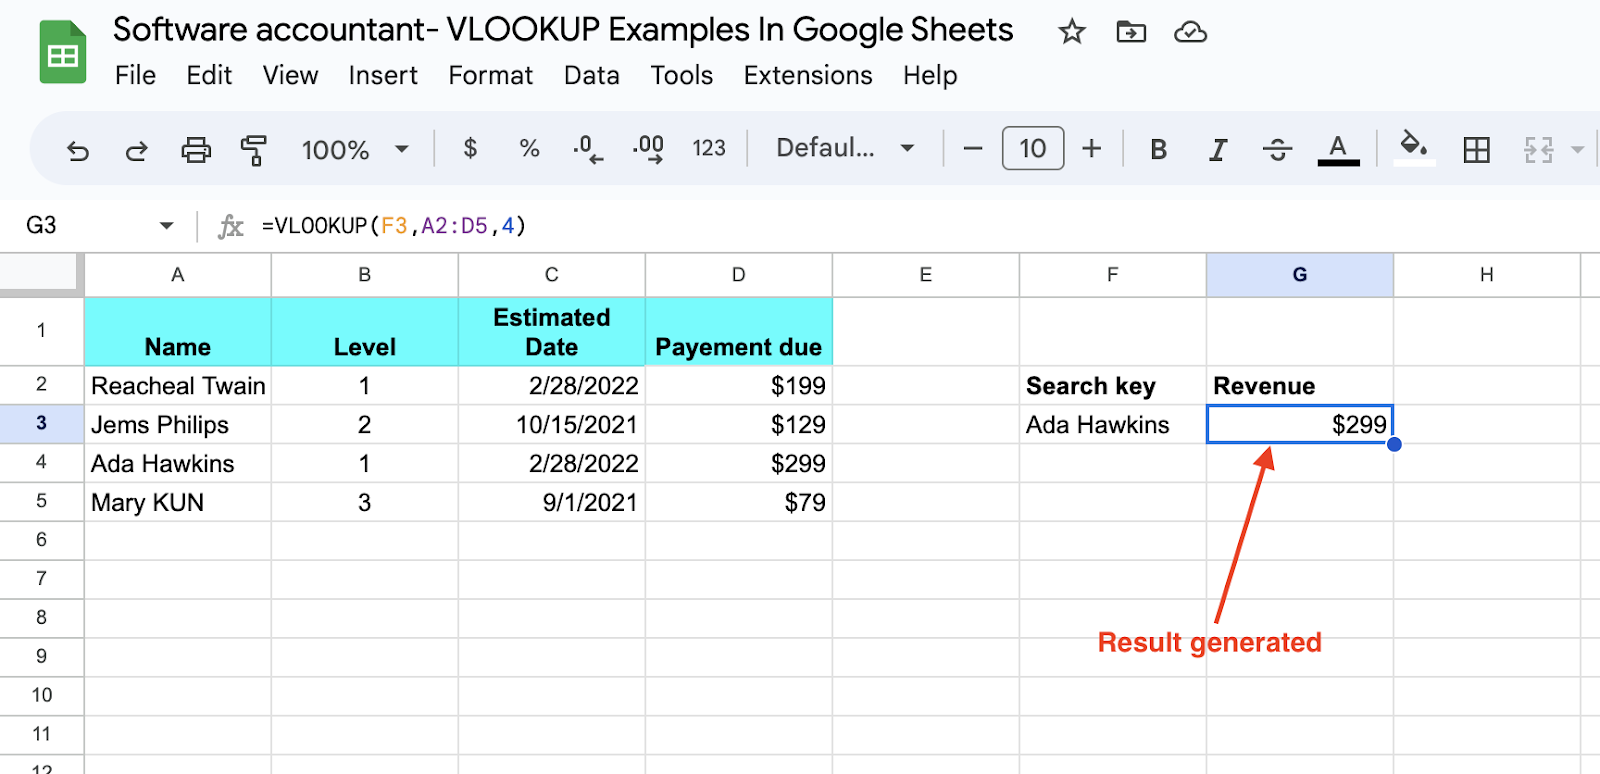Select the 10/15/2021 date cell

coord(551,424)
